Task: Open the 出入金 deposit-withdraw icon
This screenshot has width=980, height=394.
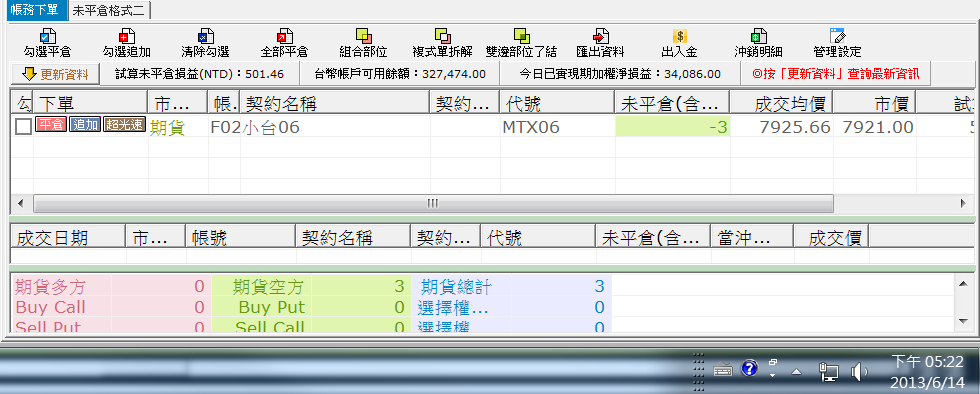Action: tap(679, 36)
